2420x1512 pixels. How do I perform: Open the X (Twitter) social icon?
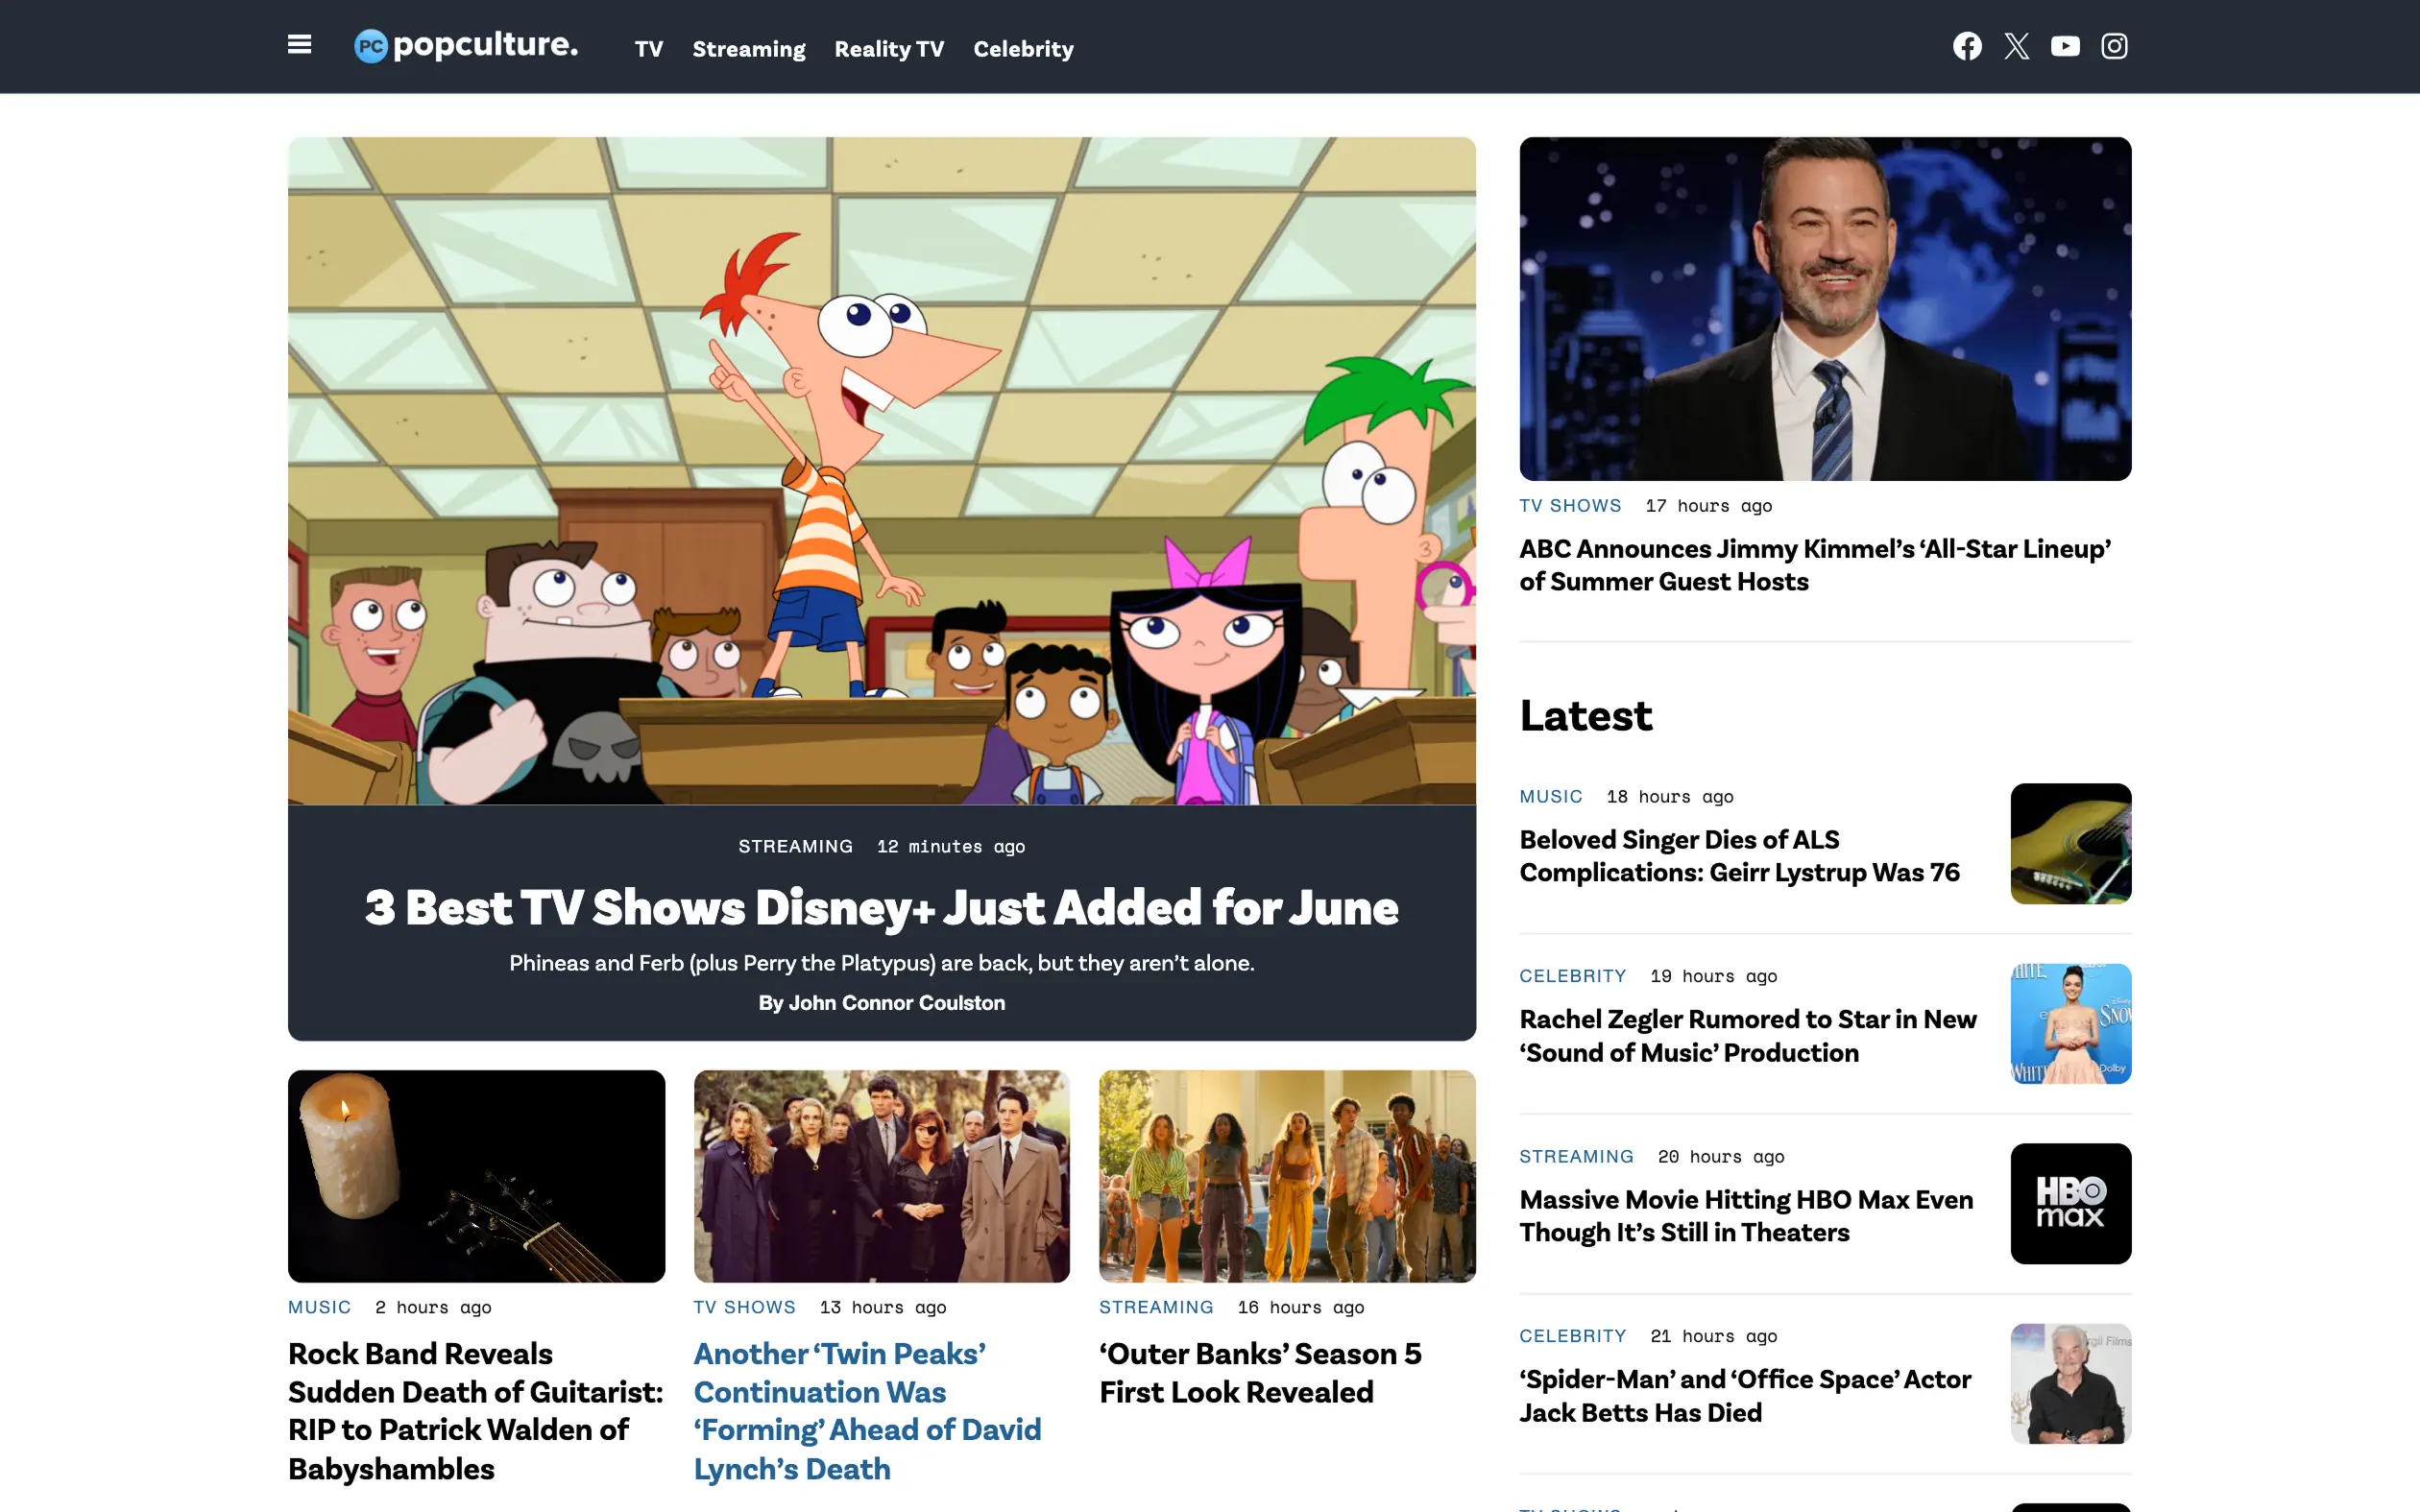2016,46
